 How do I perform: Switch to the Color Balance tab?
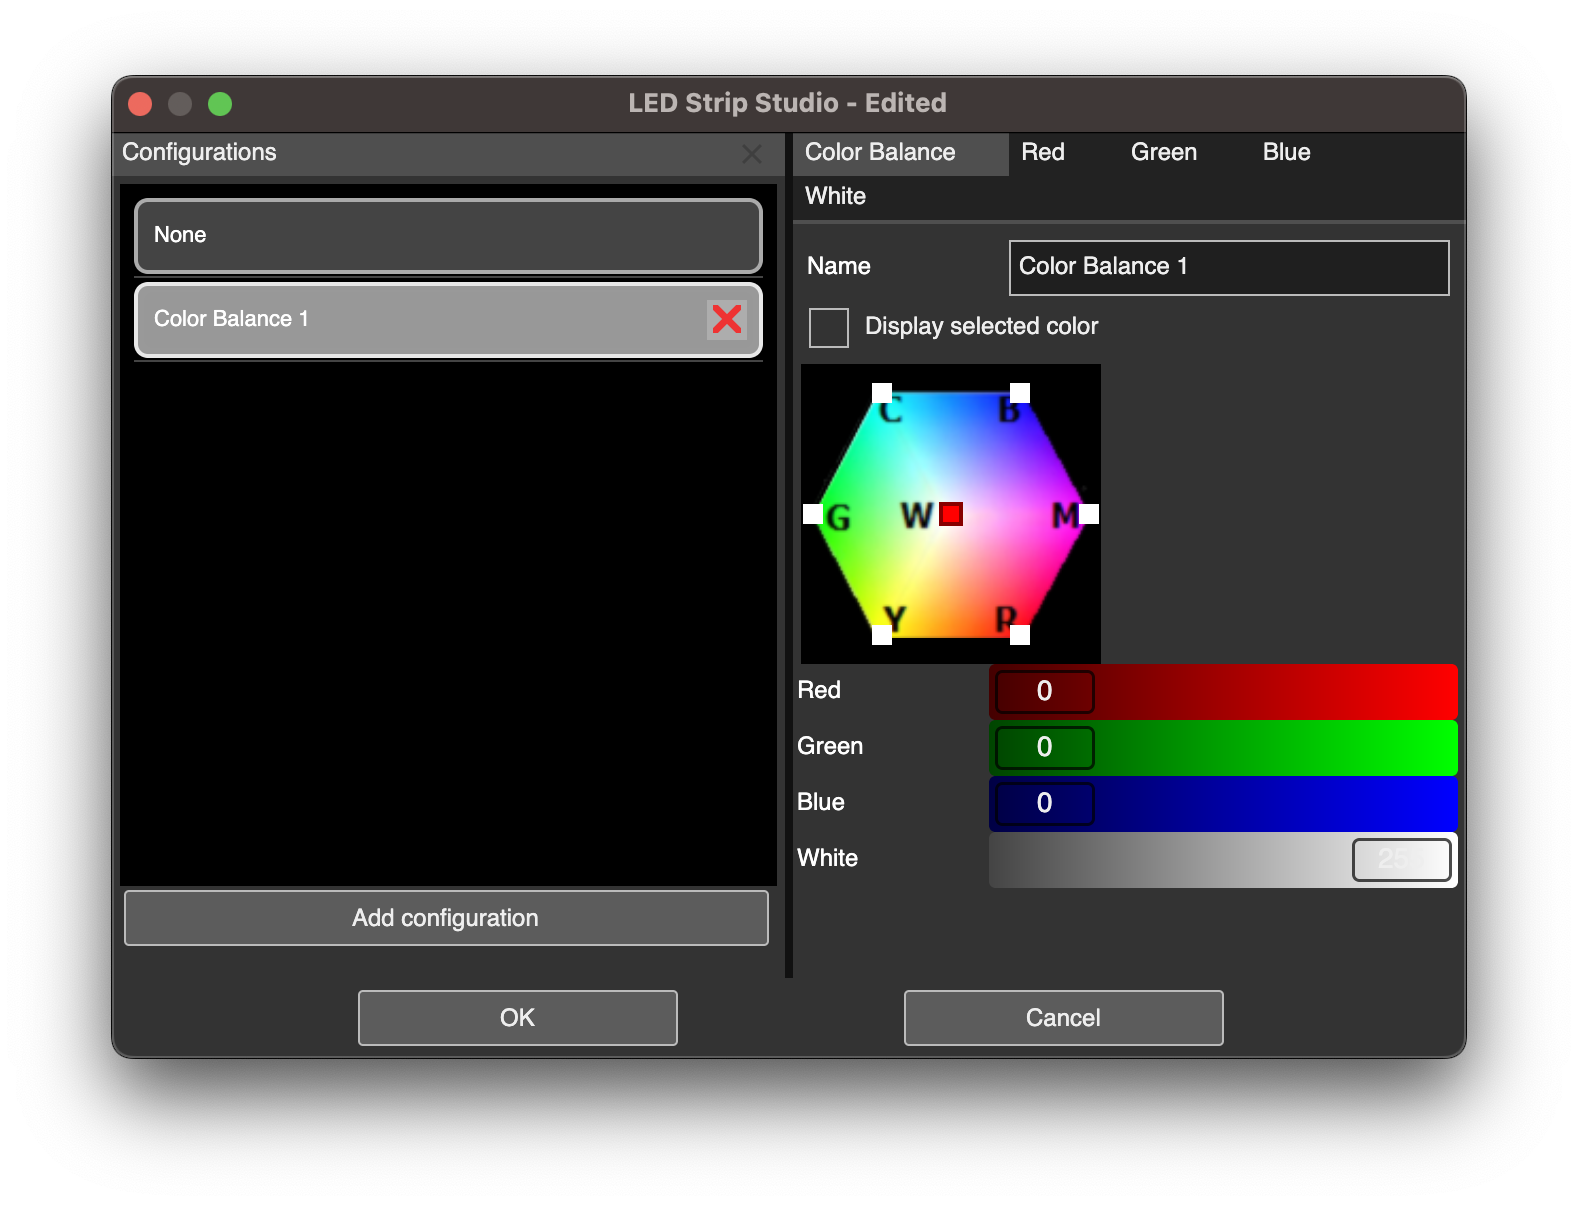pyautogui.click(x=901, y=153)
